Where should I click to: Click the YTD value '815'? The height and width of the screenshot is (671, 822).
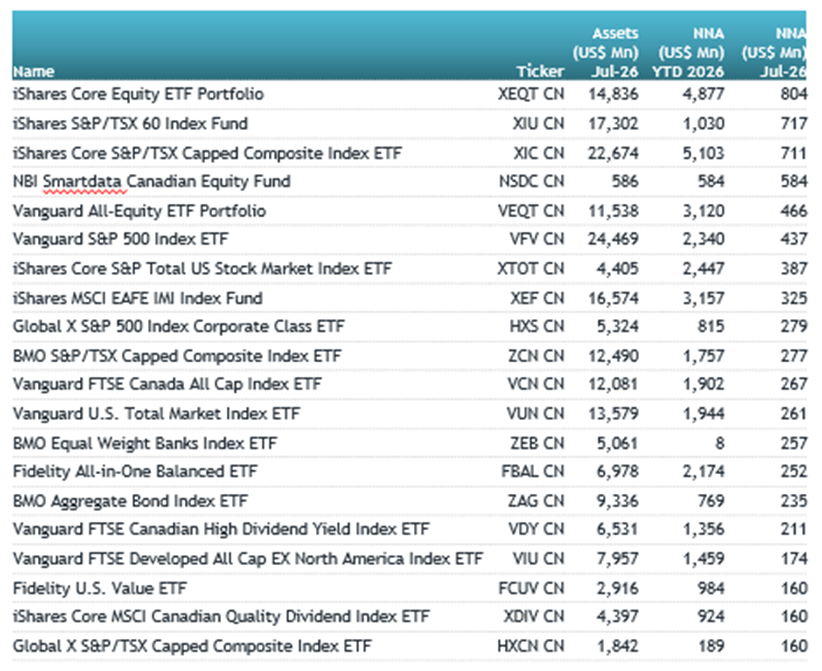(711, 327)
